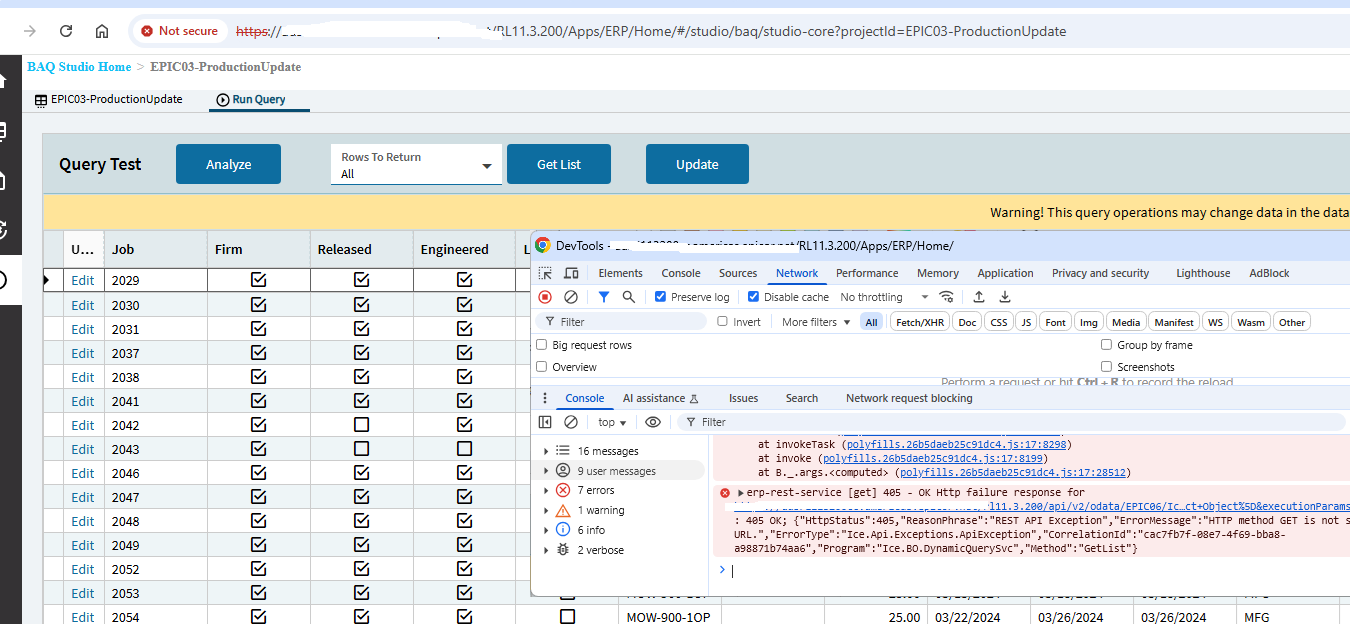Click the Run Query play icon

pyautogui.click(x=222, y=100)
